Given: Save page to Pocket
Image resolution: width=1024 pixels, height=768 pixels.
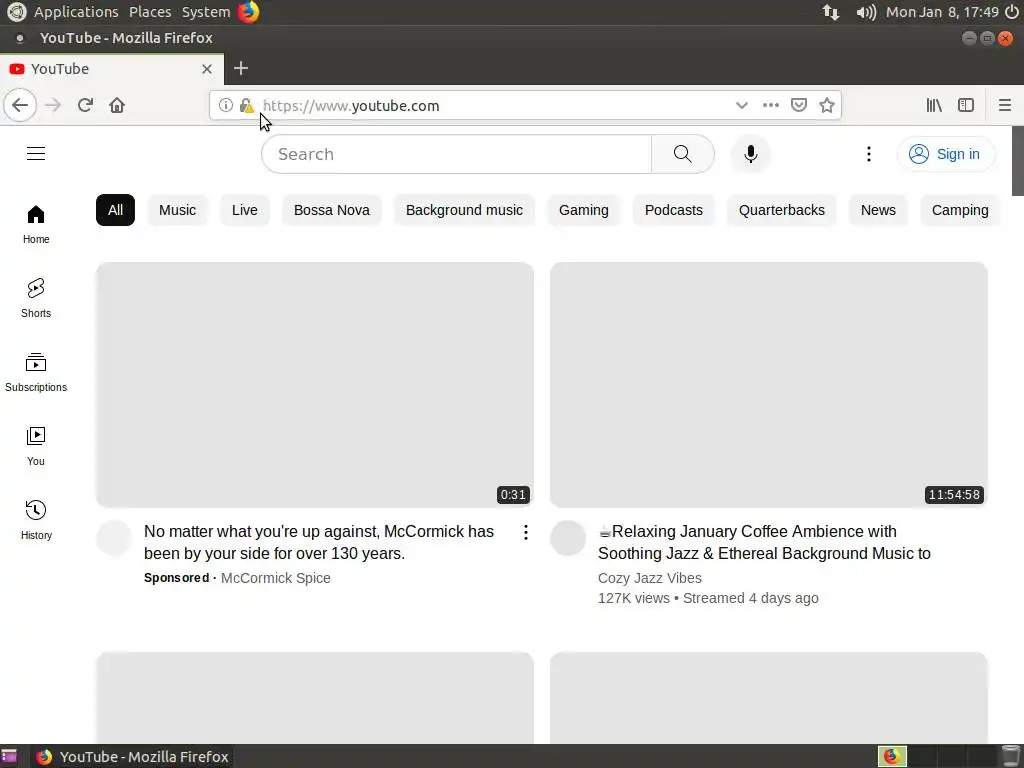Looking at the screenshot, I should (799, 105).
